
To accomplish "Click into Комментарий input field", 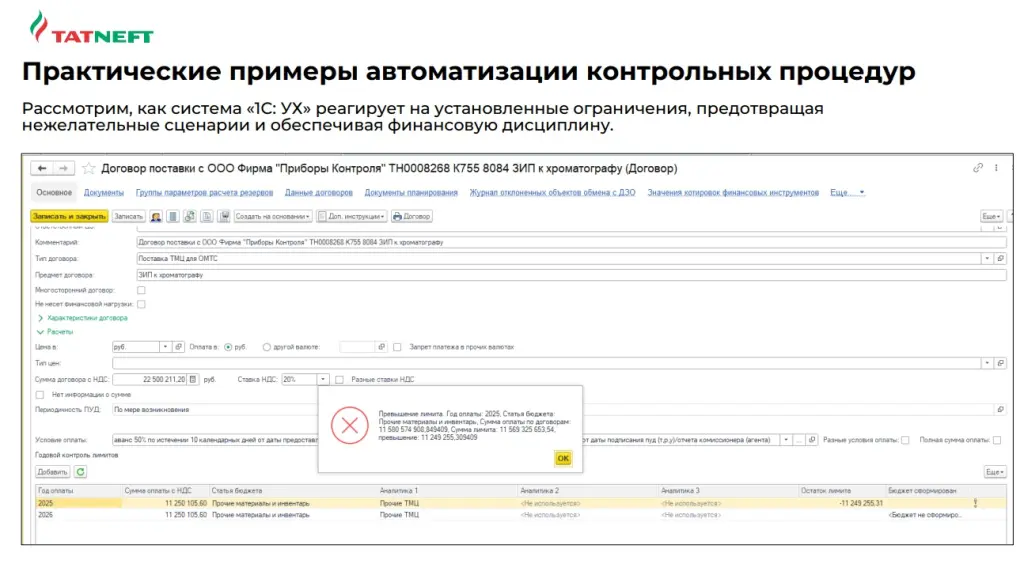I will point(571,242).
